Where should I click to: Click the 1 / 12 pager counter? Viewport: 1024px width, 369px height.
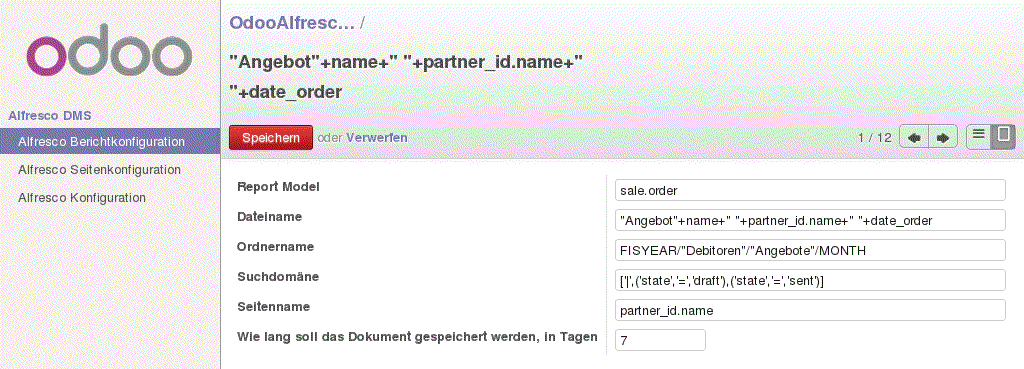click(874, 138)
